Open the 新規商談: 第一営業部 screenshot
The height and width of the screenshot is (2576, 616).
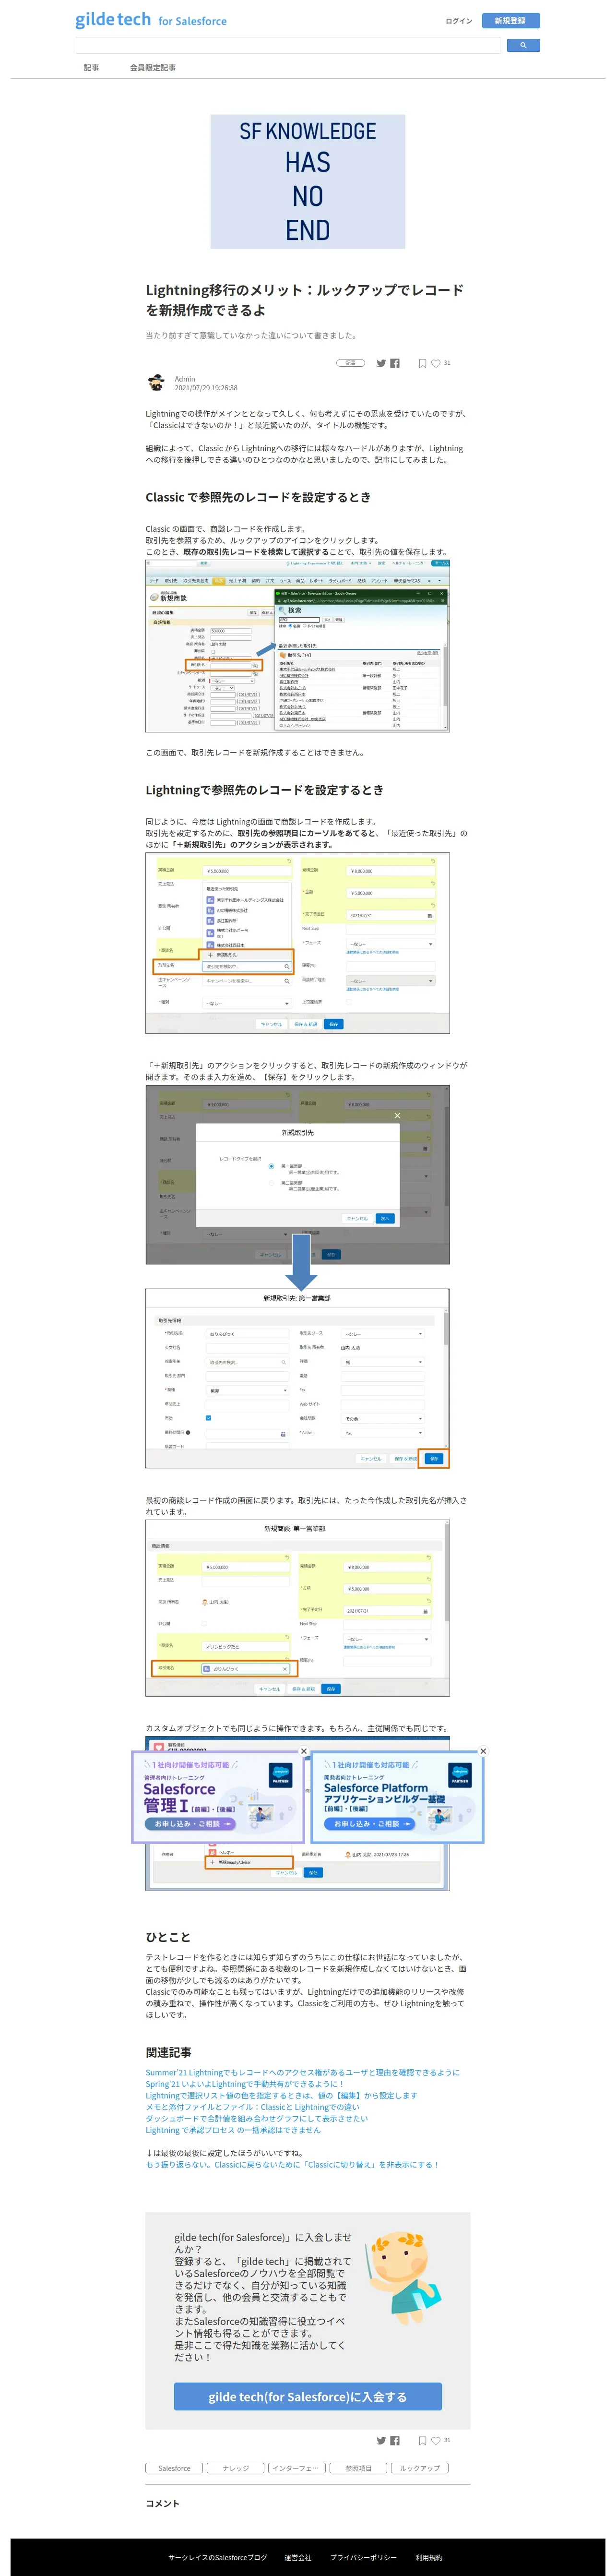298,1608
